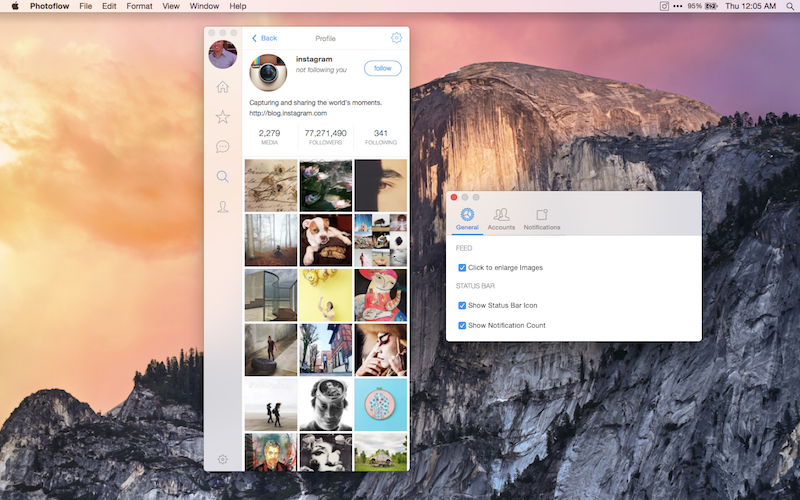Screen dimensions: 800x500
Task: Follow the instagram account
Action: [x=383, y=68]
